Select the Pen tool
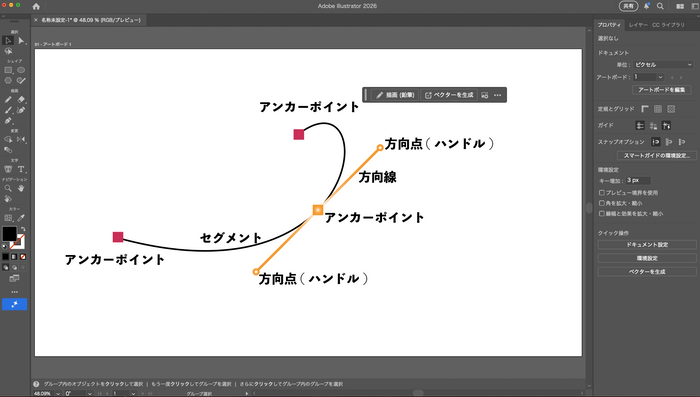 (8, 121)
